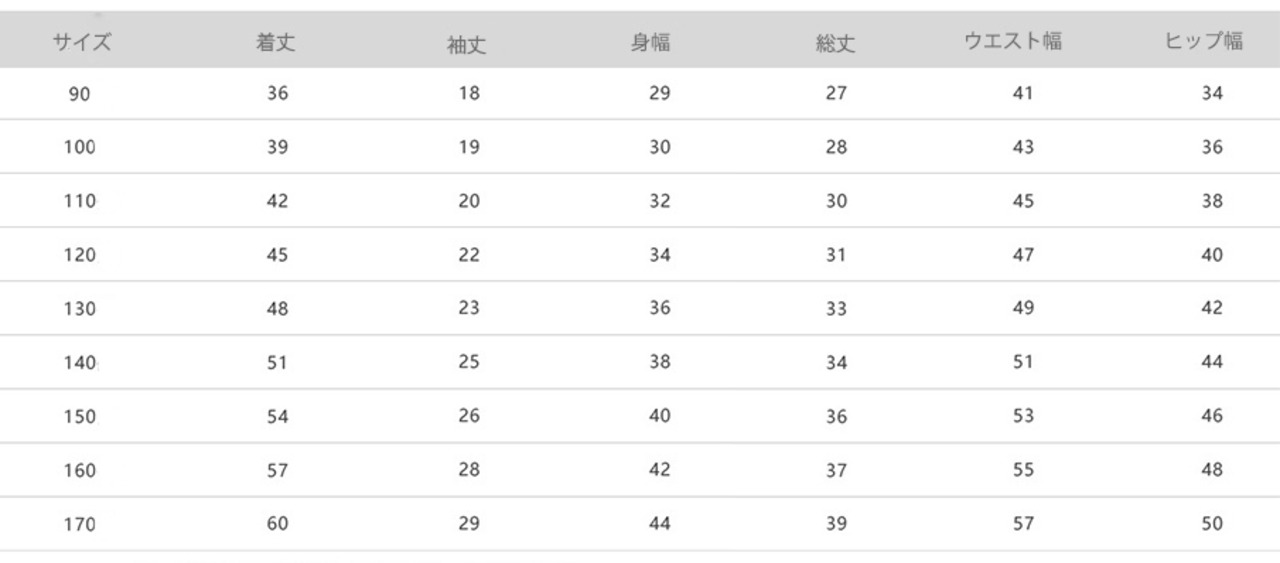Click the サイズ column header
This screenshot has height=563, width=1280.
[x=82, y=42]
